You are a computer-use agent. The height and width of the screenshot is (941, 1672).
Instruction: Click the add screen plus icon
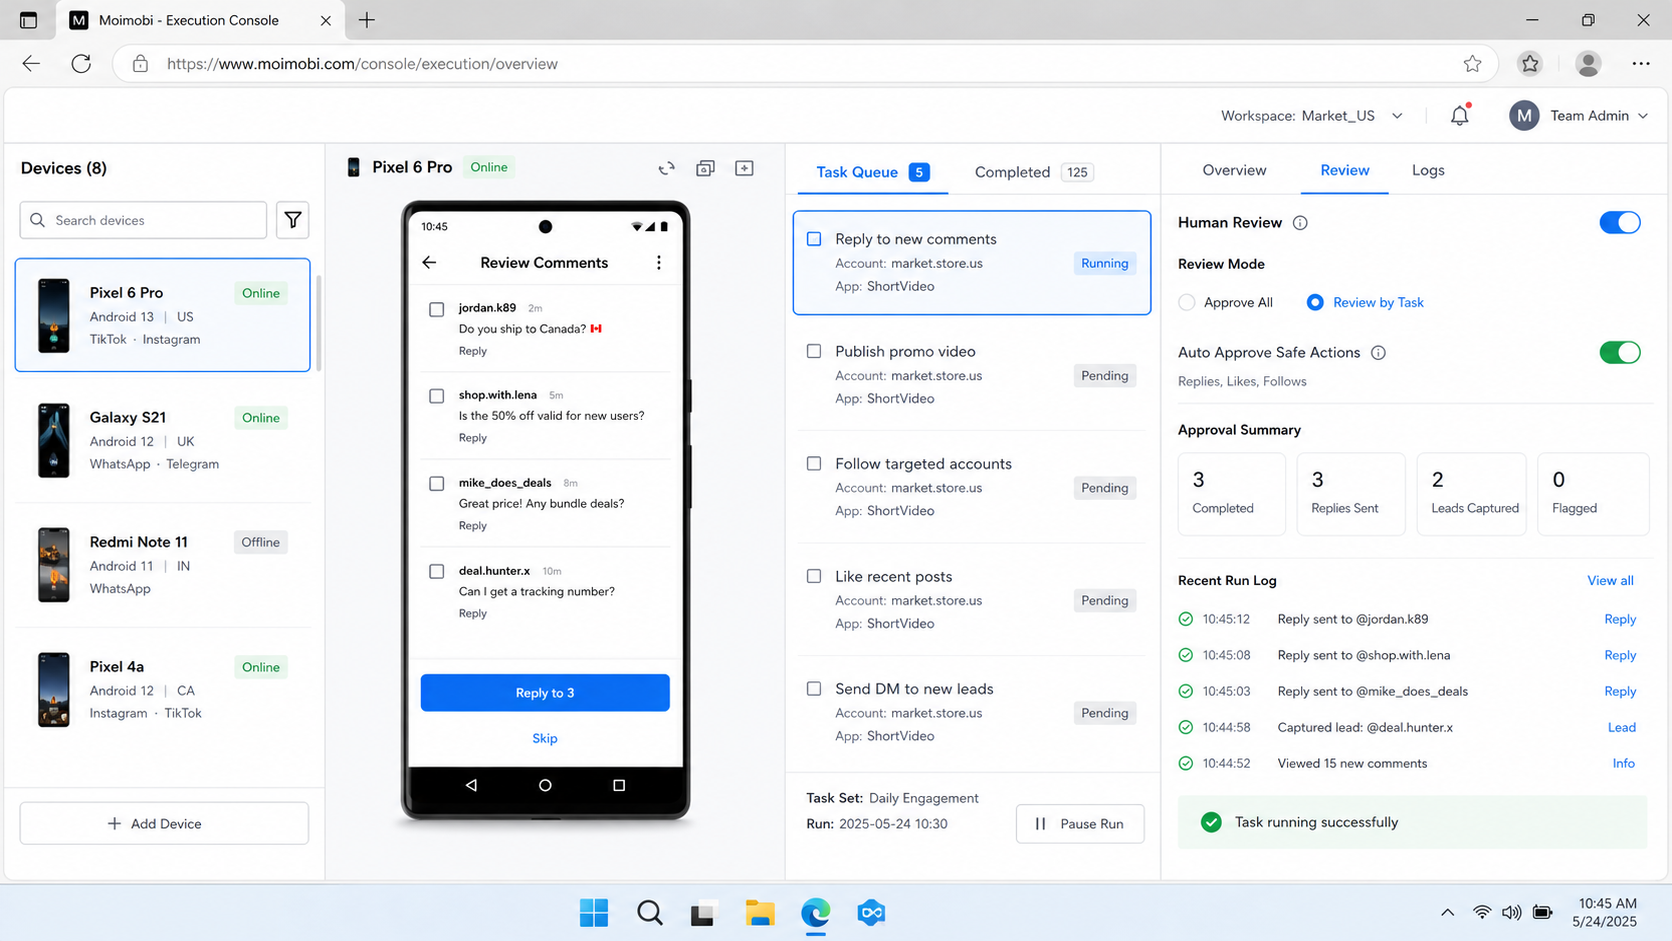click(744, 168)
